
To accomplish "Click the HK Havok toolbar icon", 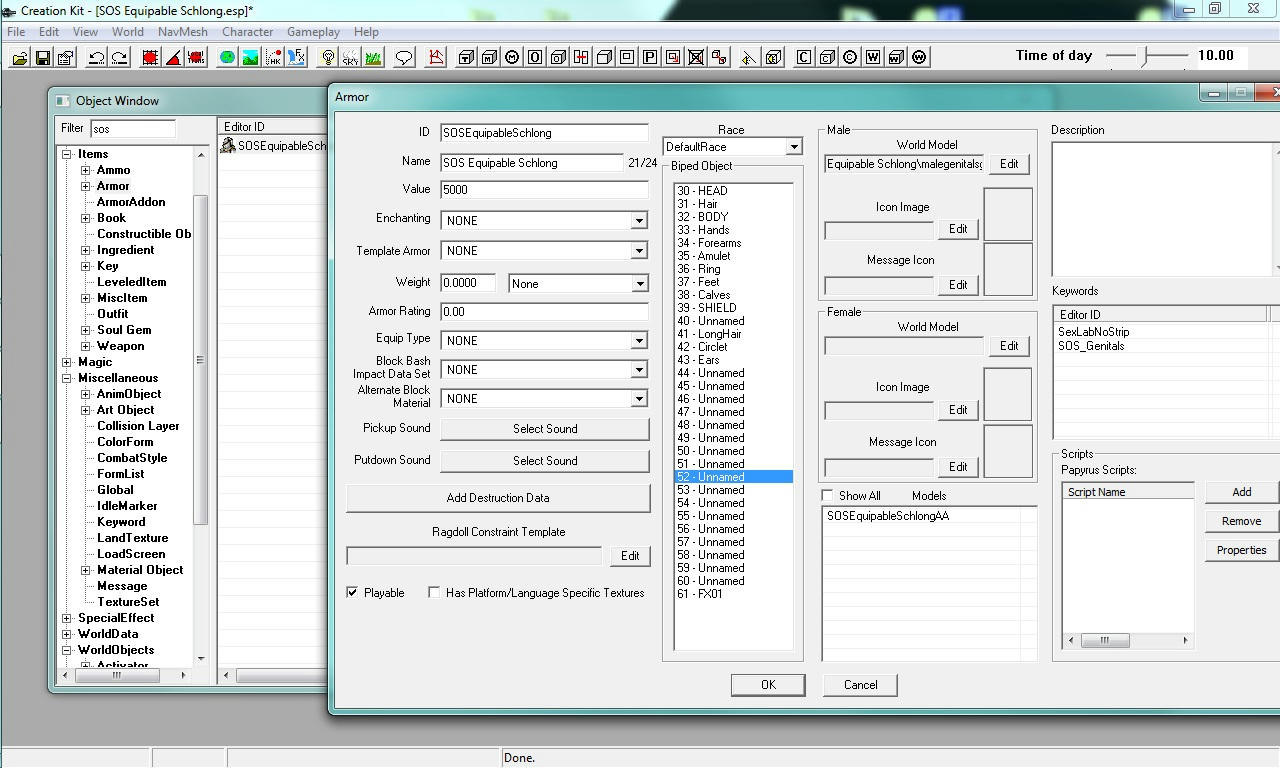I will (x=273, y=57).
